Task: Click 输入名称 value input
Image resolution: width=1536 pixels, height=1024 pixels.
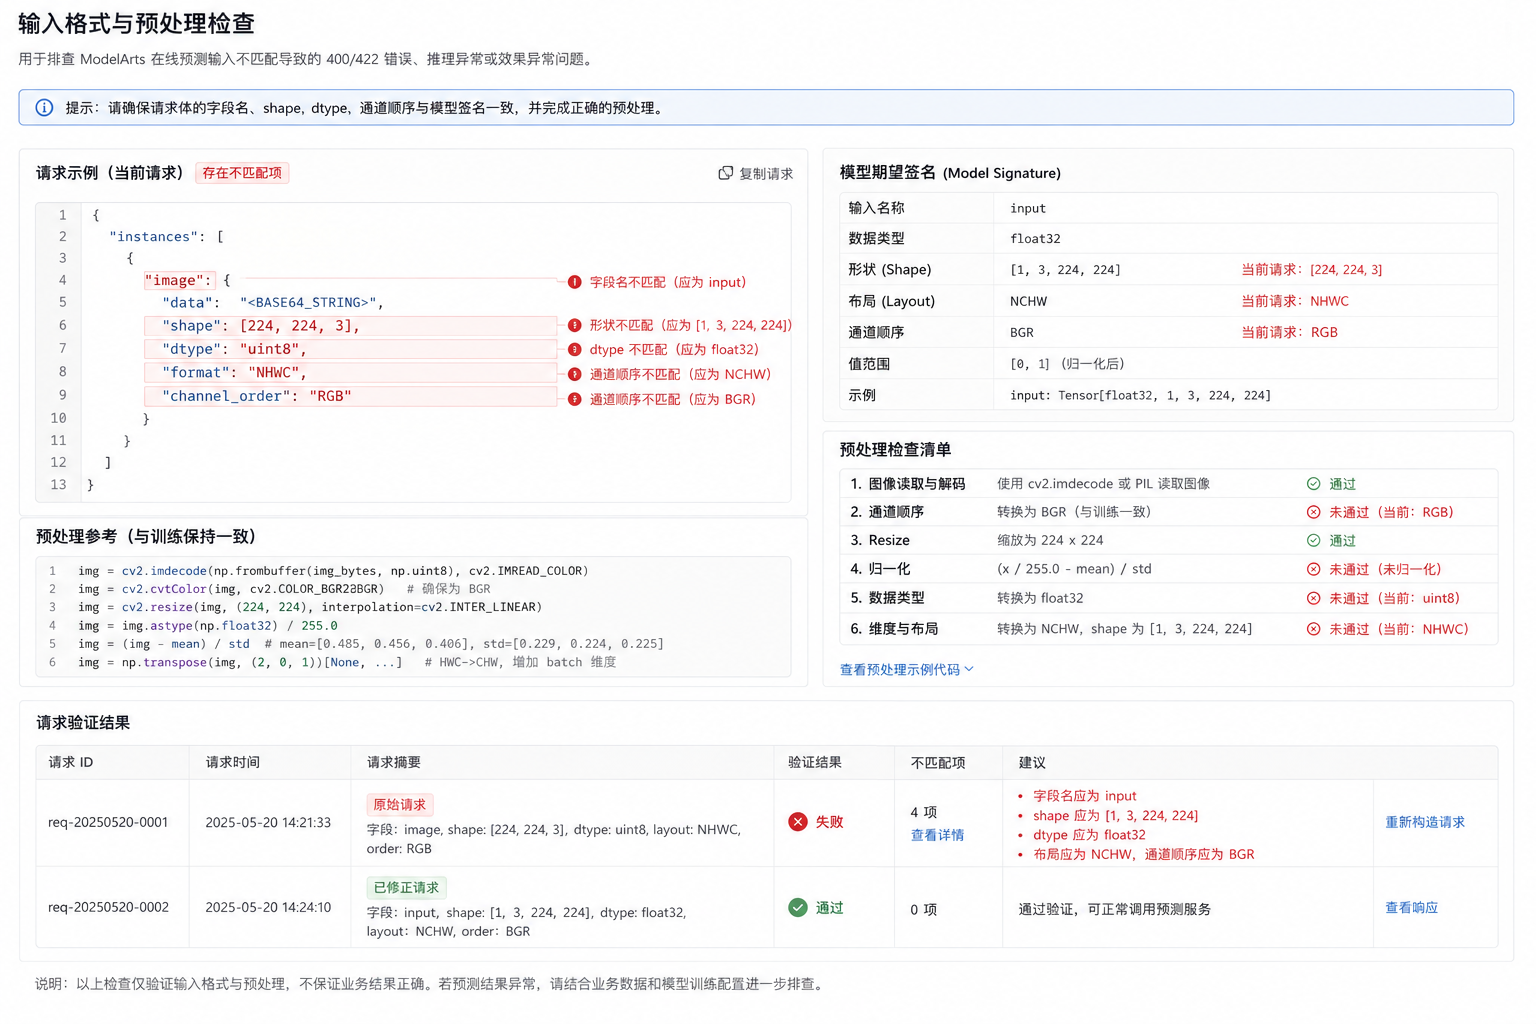Action: (x=1028, y=208)
